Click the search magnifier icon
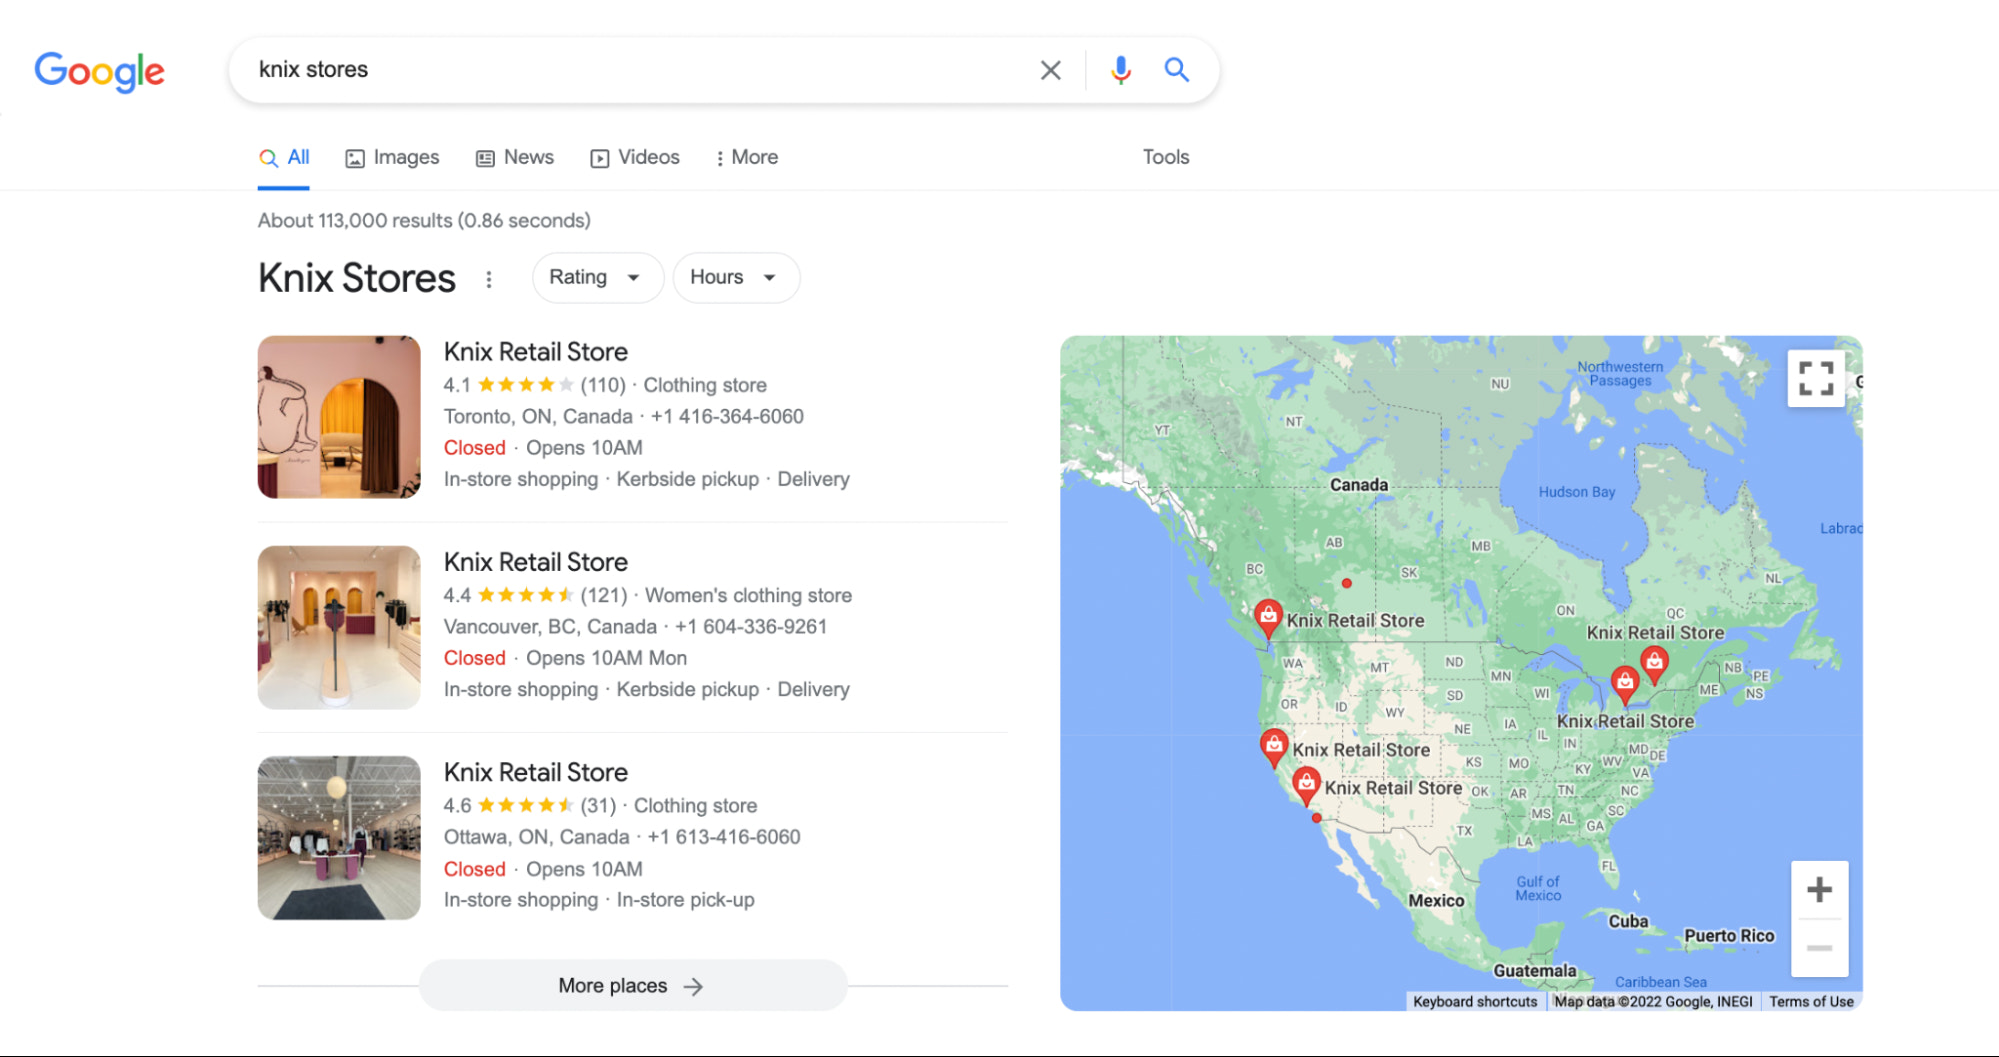The image size is (1999, 1057). [1176, 70]
